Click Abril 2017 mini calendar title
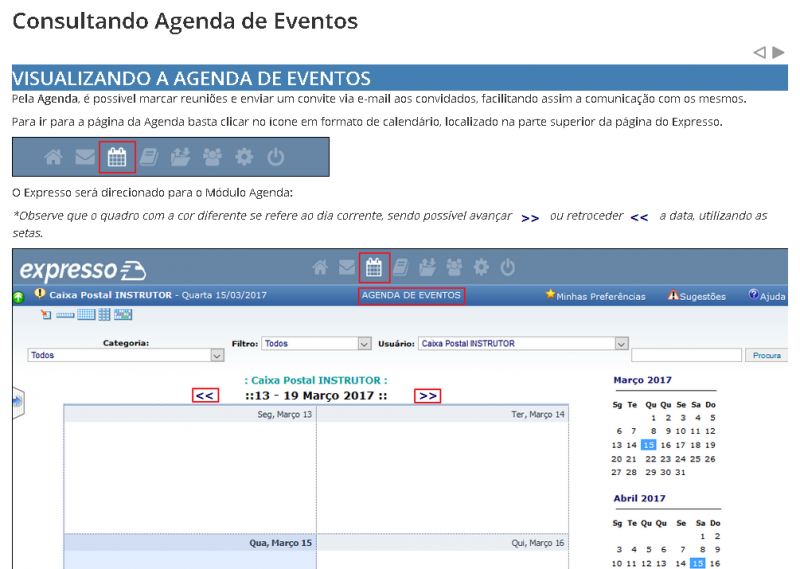This screenshot has width=800, height=569. [639, 499]
